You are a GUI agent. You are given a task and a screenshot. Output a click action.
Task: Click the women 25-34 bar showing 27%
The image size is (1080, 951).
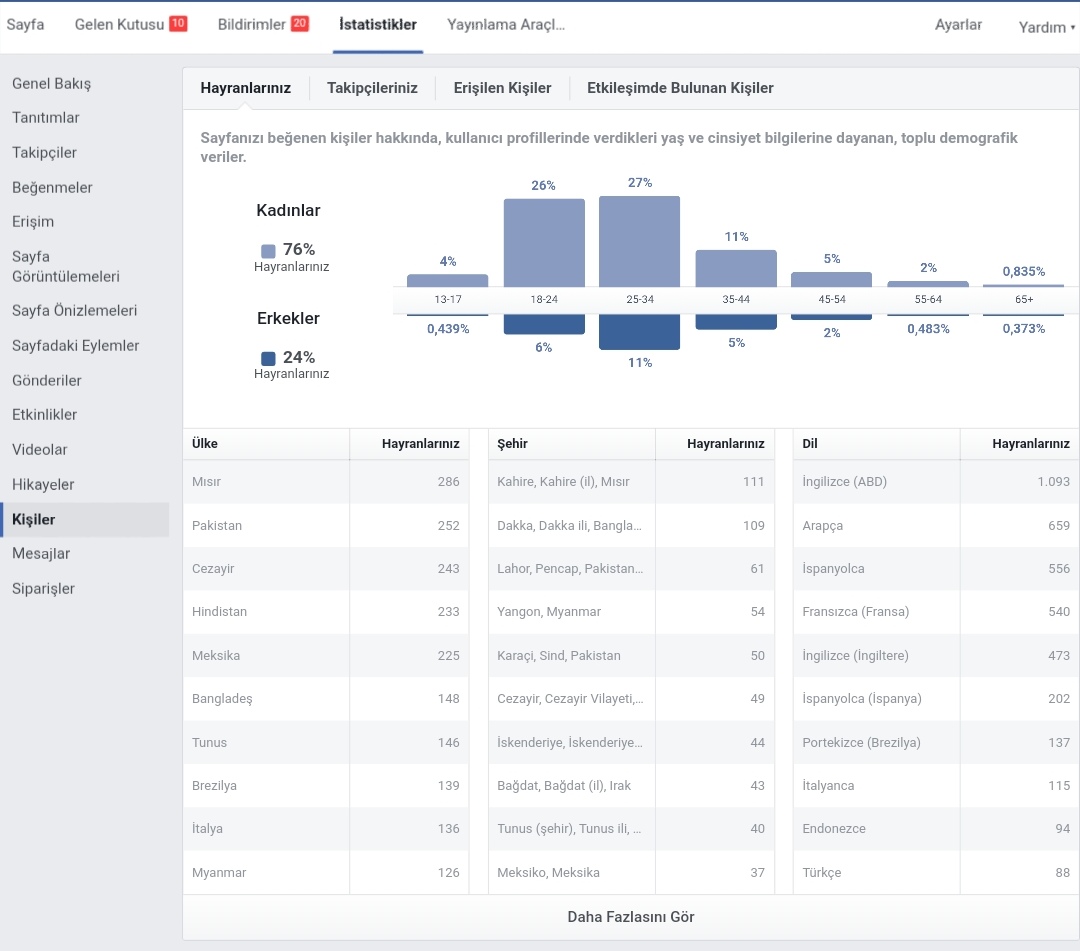639,242
